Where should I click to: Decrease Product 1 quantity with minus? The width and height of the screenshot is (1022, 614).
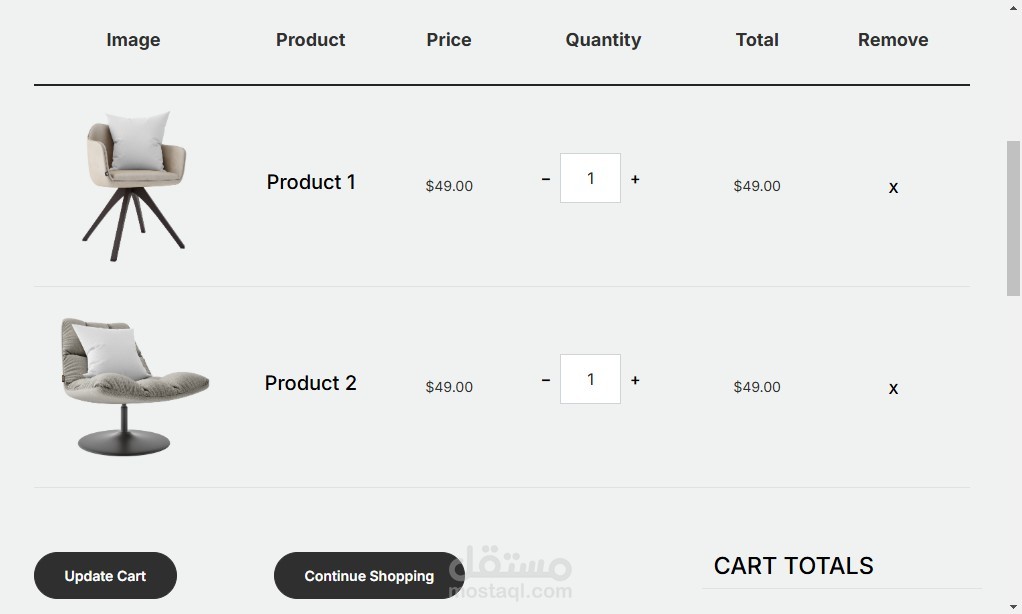[x=546, y=179]
